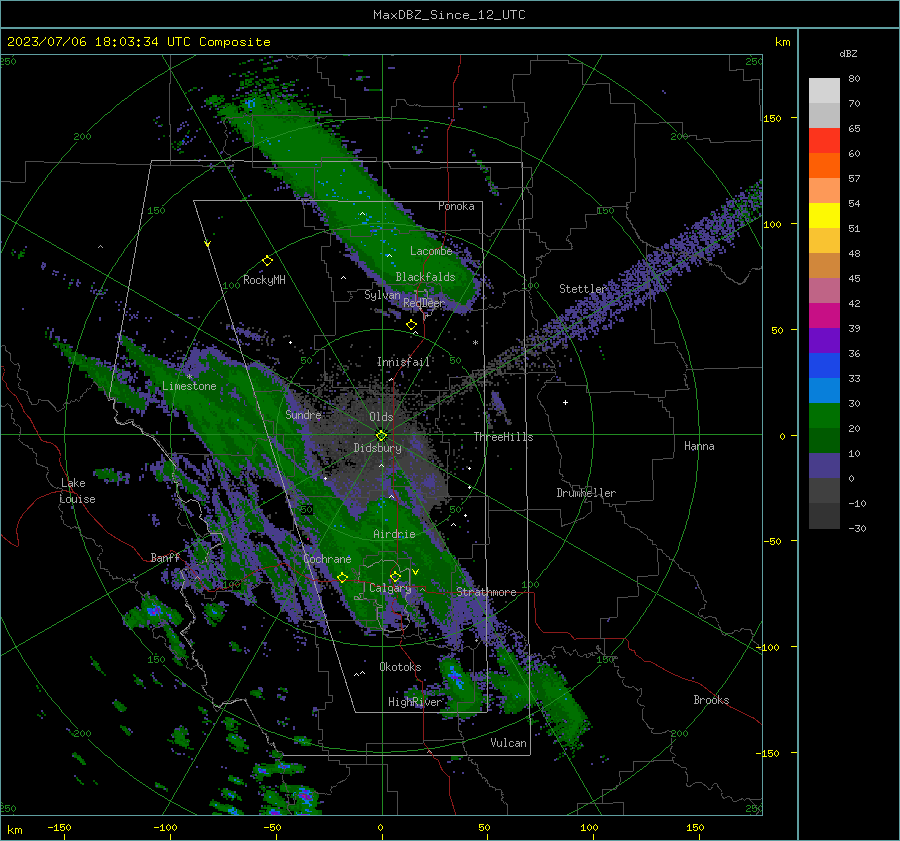This screenshot has width=900, height=841.
Task: Click the Strathmore city label
Action: click(486, 592)
